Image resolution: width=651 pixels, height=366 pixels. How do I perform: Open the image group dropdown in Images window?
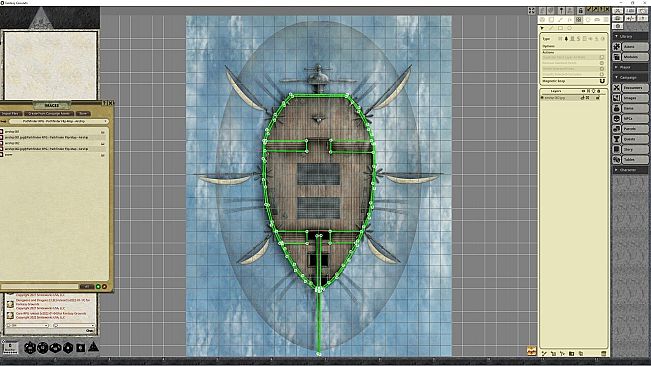point(58,121)
